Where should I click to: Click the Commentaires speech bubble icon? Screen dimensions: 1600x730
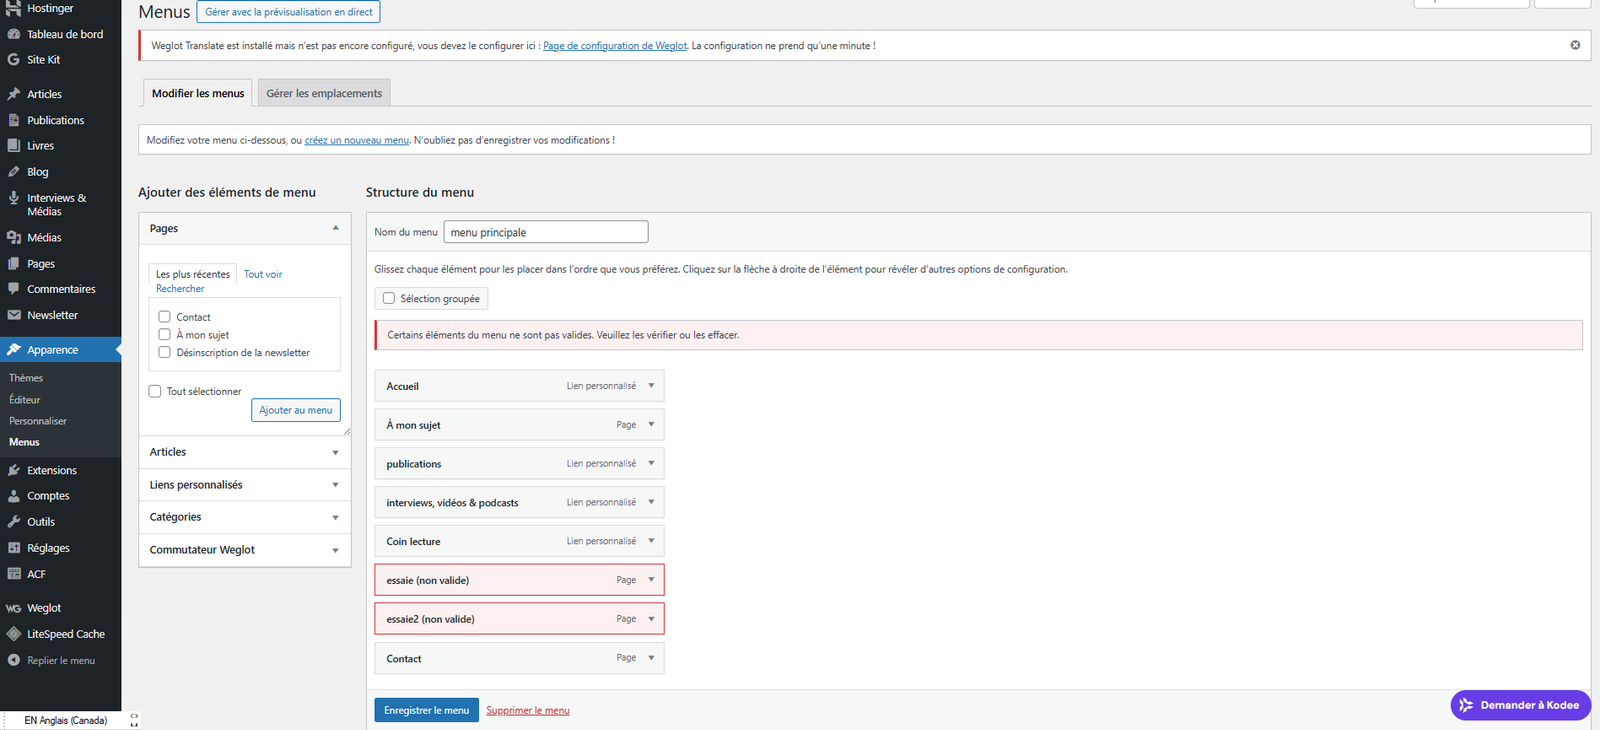click(14, 289)
